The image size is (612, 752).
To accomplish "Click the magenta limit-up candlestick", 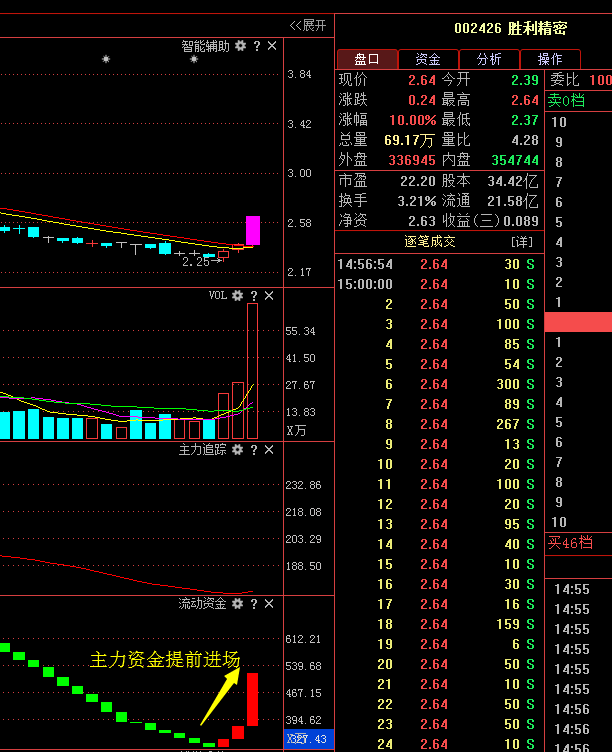I will [252, 231].
